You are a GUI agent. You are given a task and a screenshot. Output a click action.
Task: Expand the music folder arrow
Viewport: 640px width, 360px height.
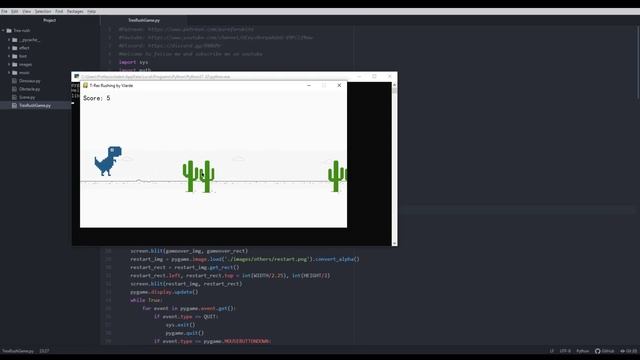coord(9,73)
